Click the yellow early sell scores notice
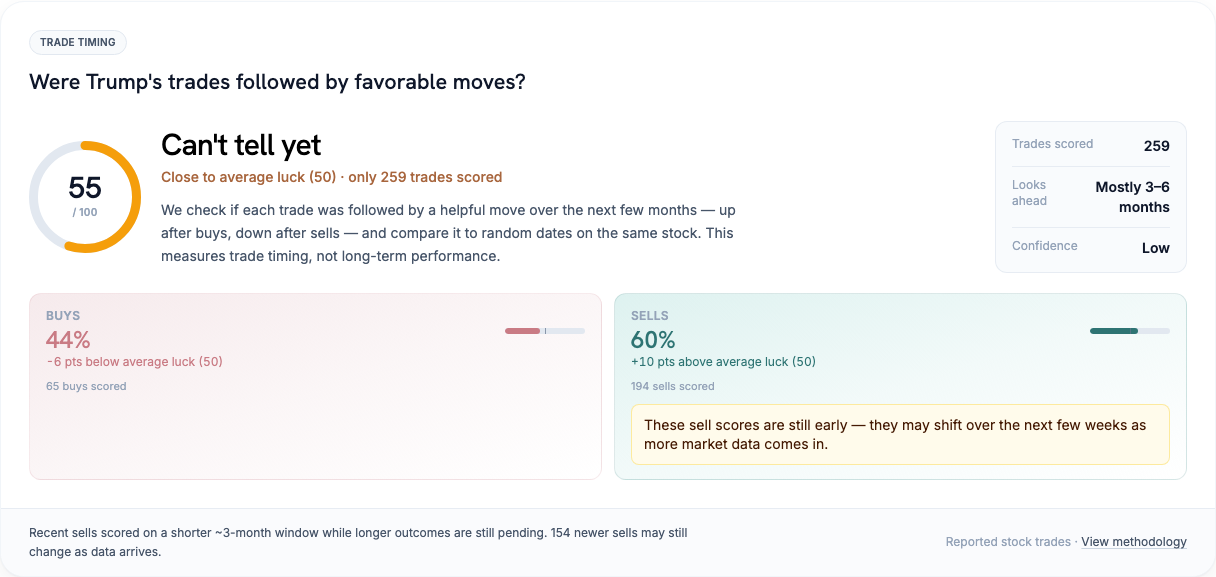The height and width of the screenshot is (577, 1216). tap(900, 434)
